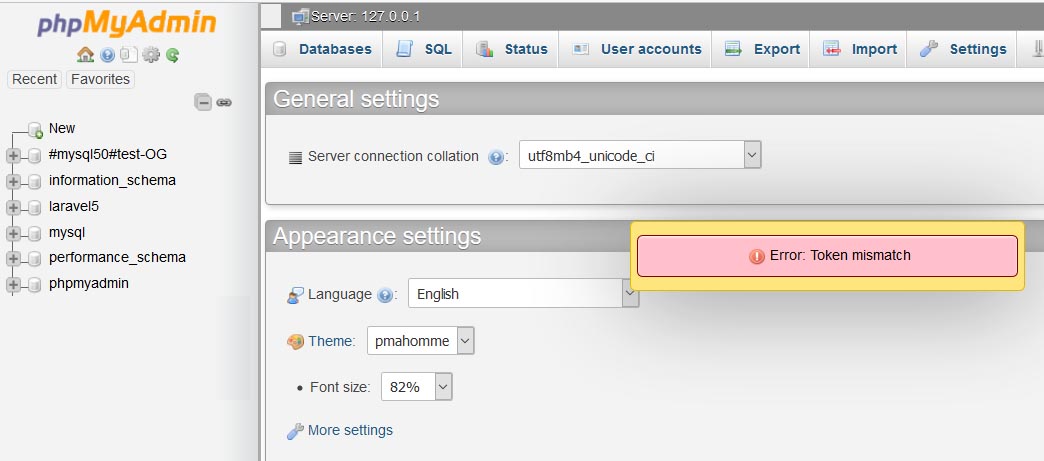Open Server connection collation dropdown

click(640, 155)
